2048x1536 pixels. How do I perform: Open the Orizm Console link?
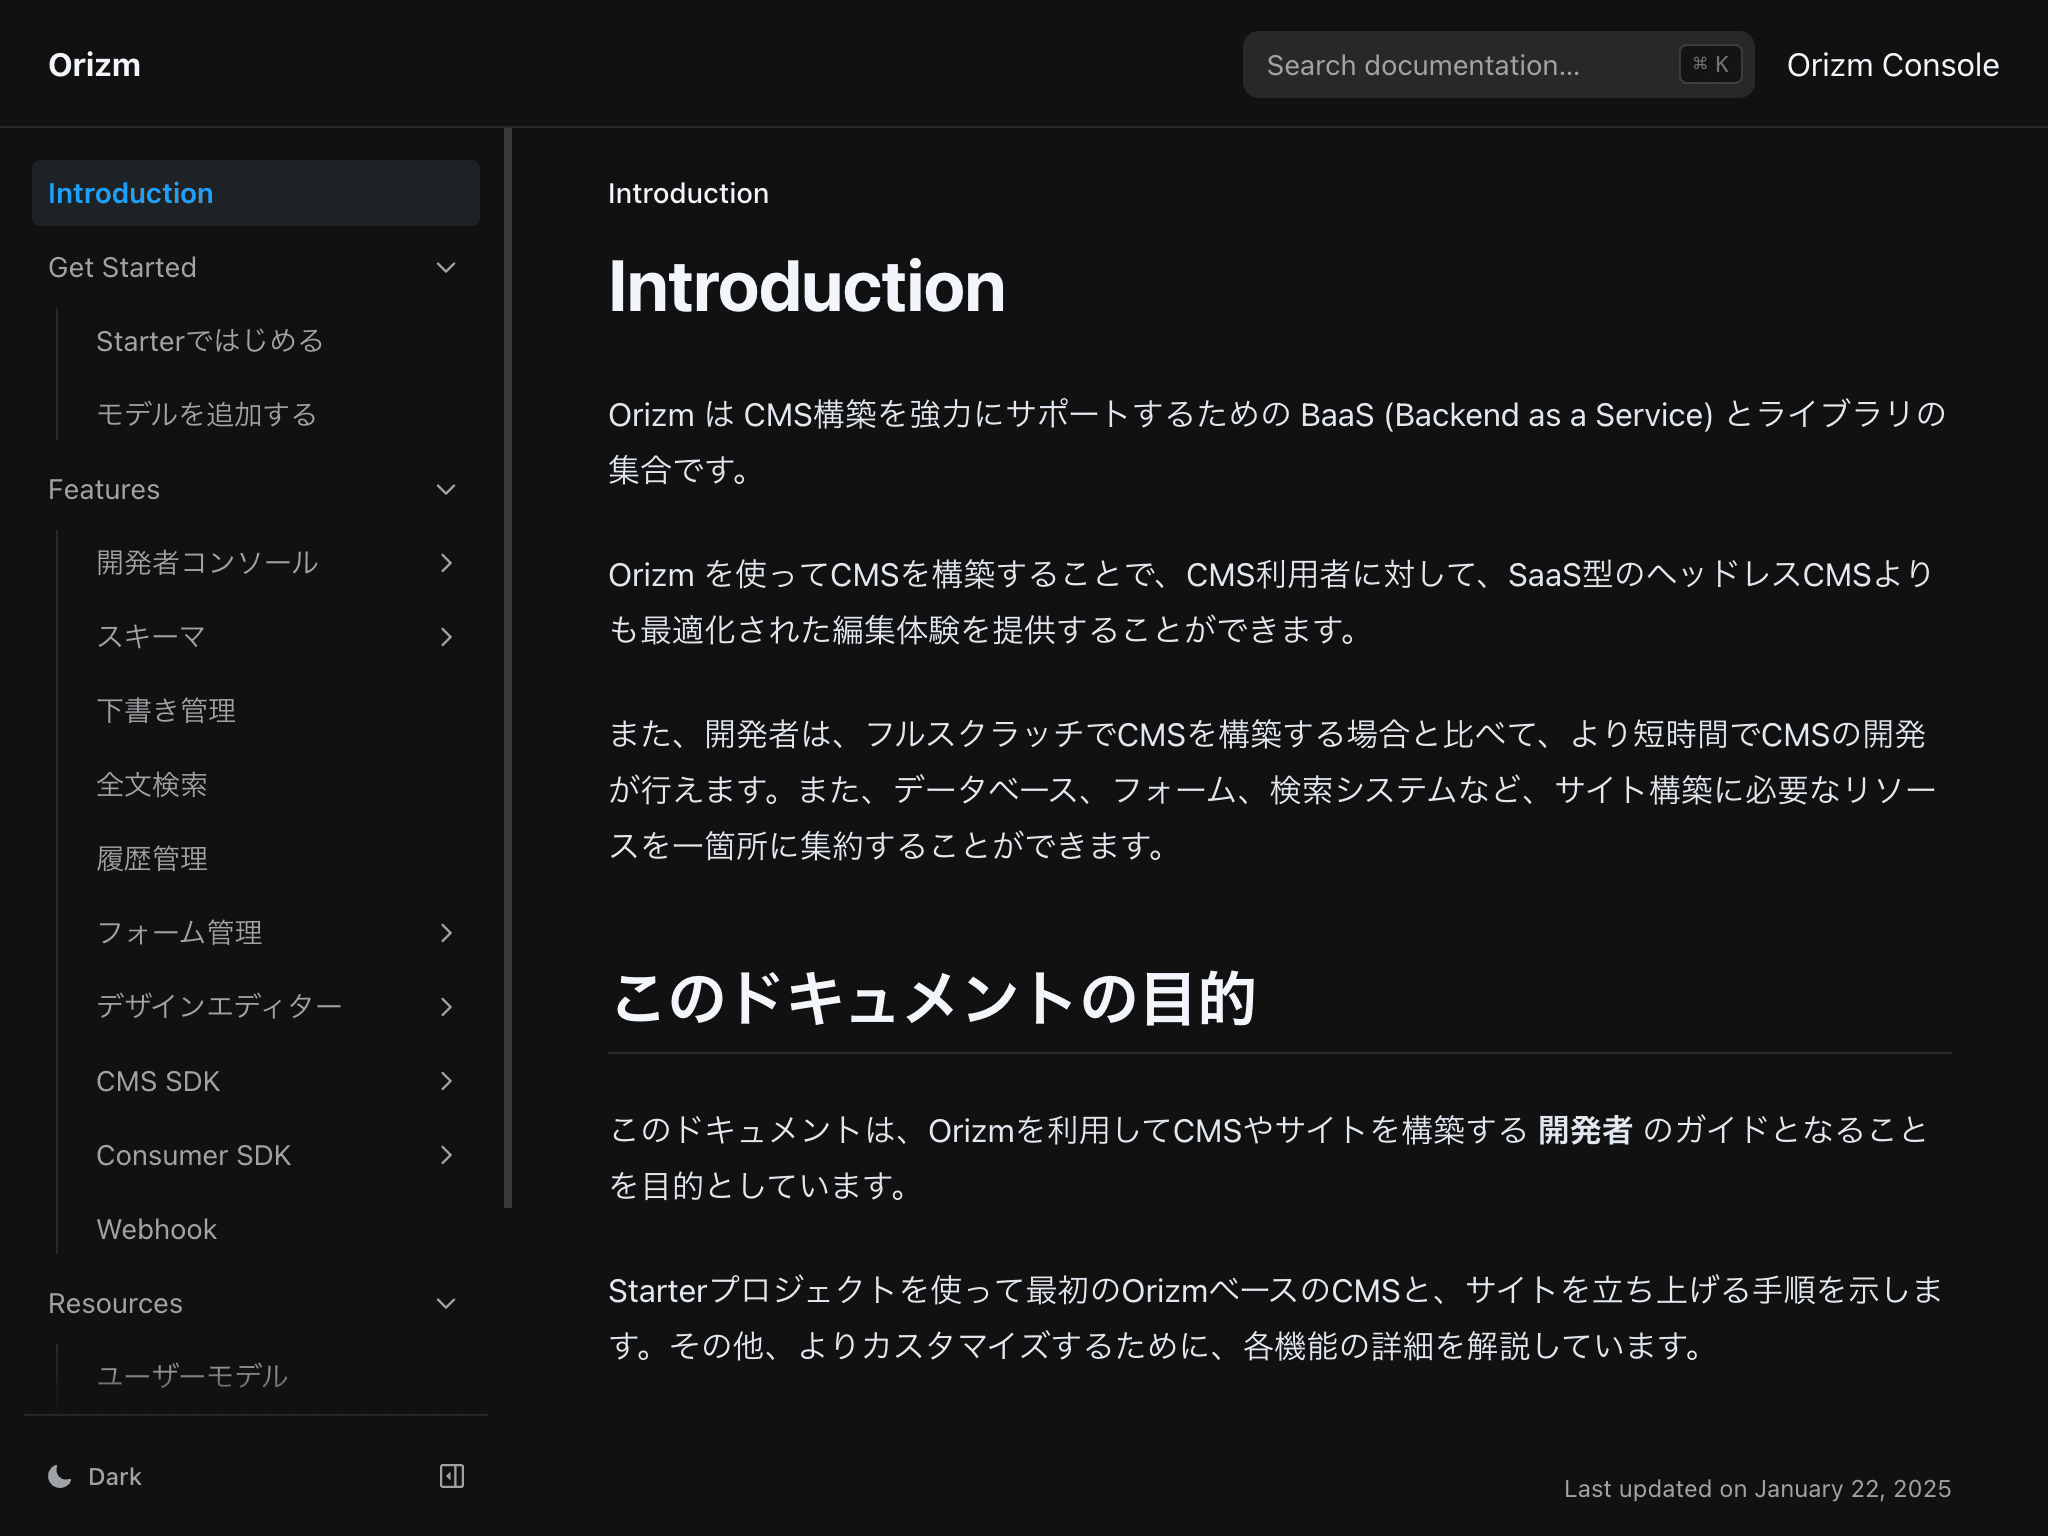(x=1893, y=64)
